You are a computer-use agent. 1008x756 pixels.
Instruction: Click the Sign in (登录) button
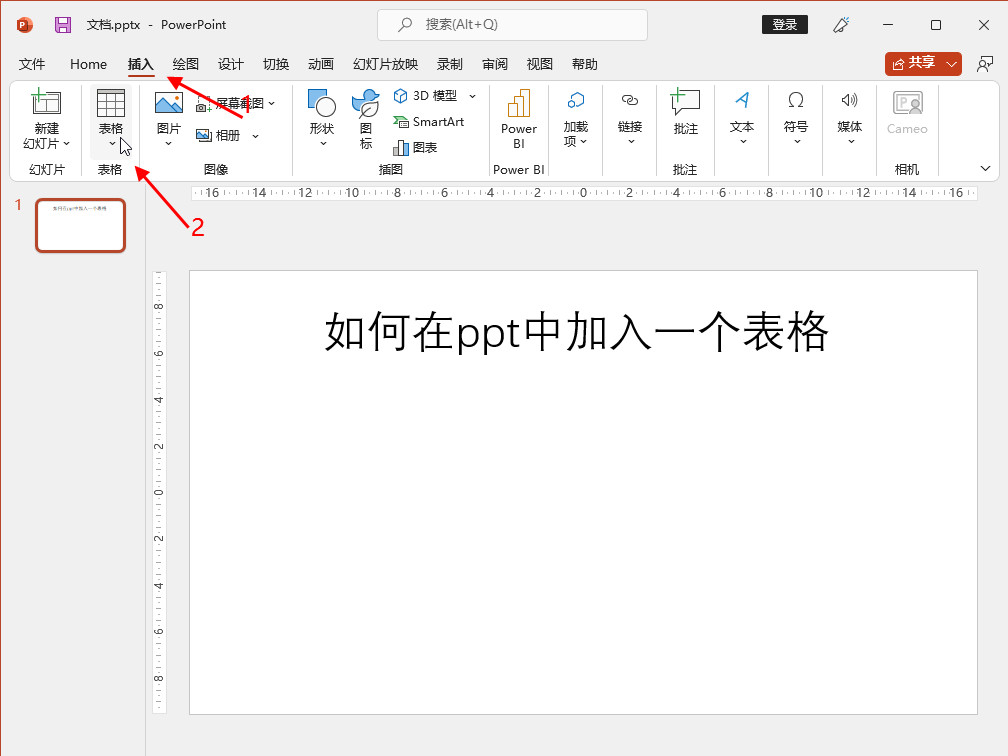pyautogui.click(x=785, y=25)
